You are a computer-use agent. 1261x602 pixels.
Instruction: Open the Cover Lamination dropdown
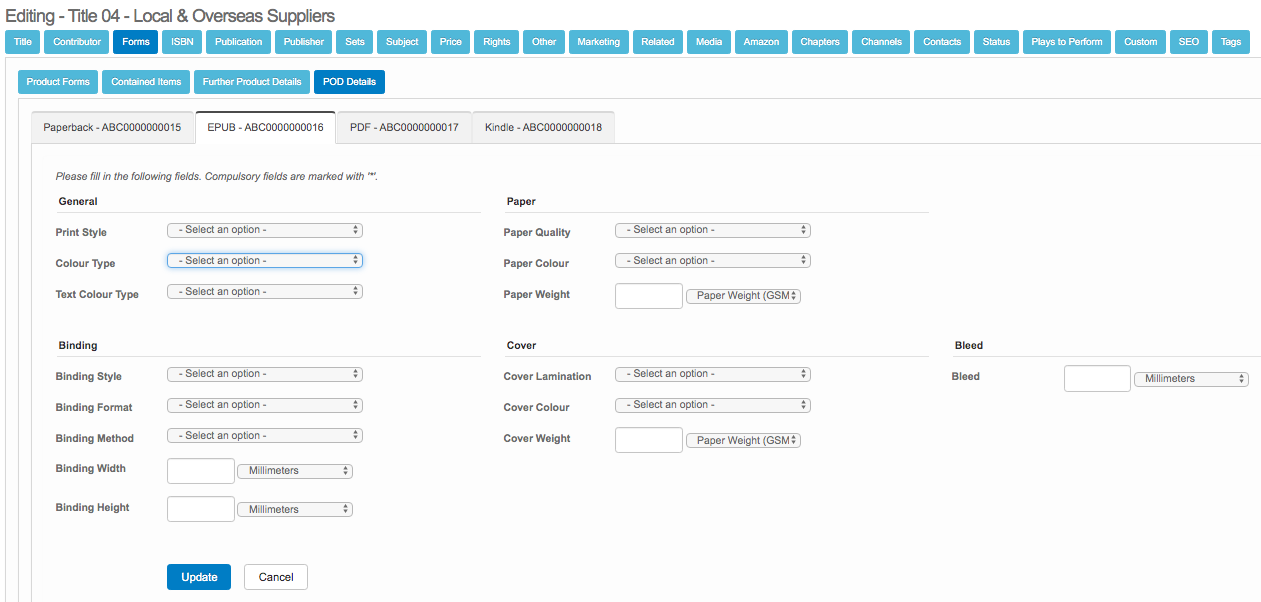(712, 374)
